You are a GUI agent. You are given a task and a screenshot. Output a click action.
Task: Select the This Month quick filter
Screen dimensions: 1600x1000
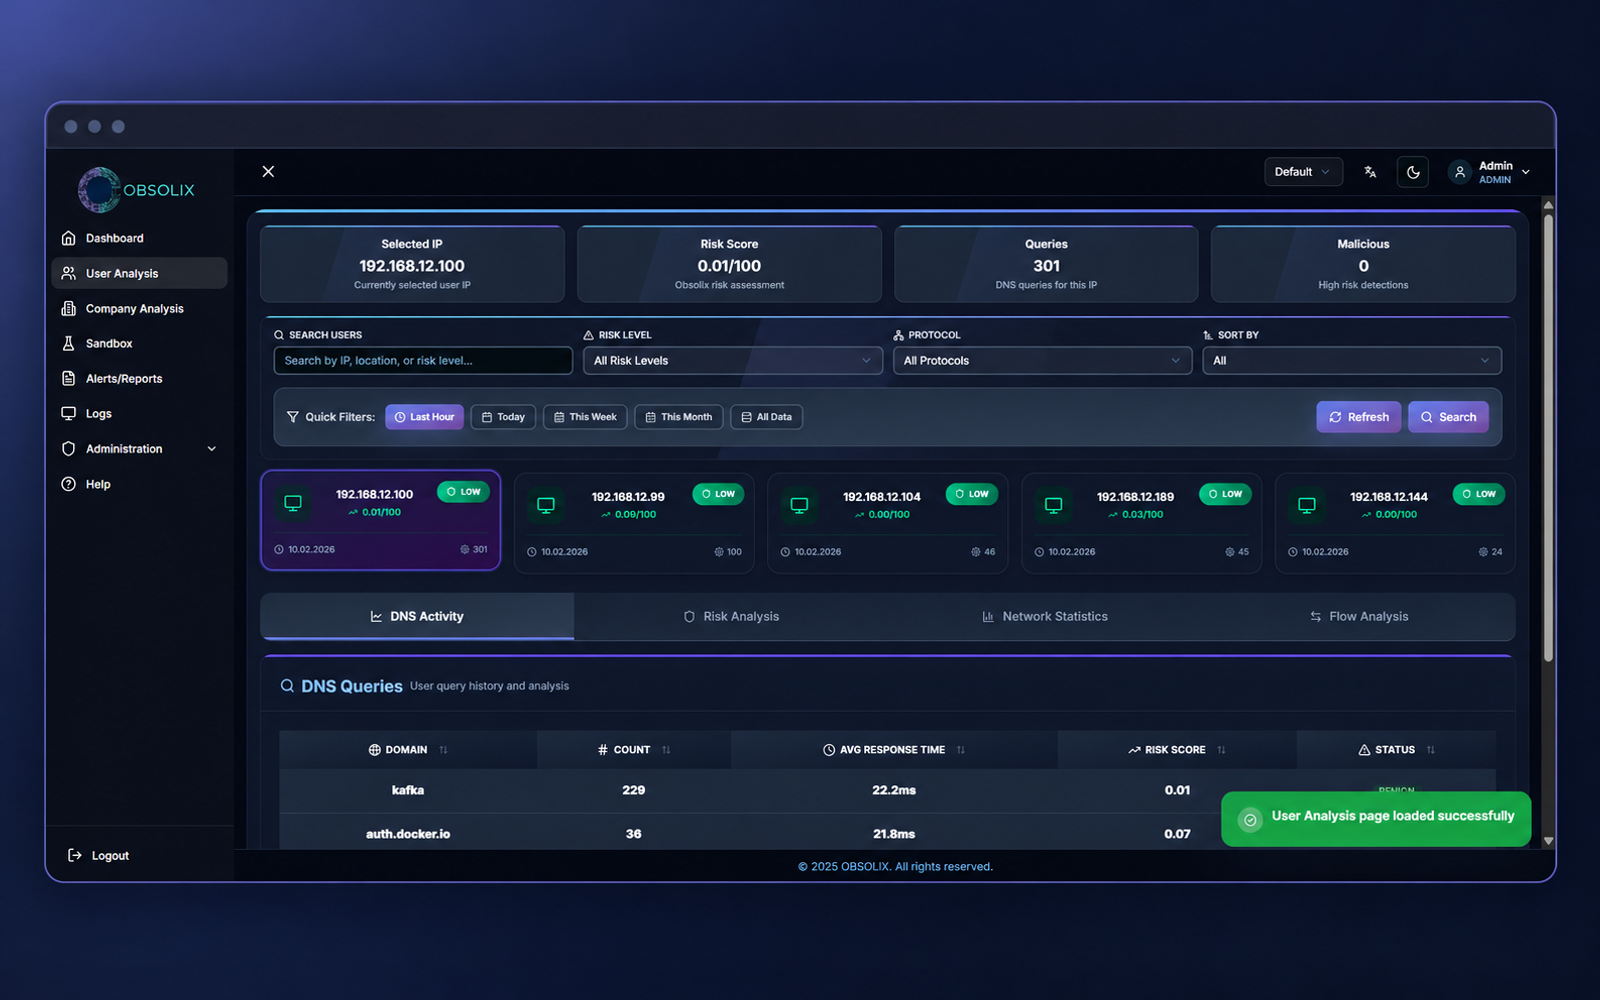tap(679, 417)
